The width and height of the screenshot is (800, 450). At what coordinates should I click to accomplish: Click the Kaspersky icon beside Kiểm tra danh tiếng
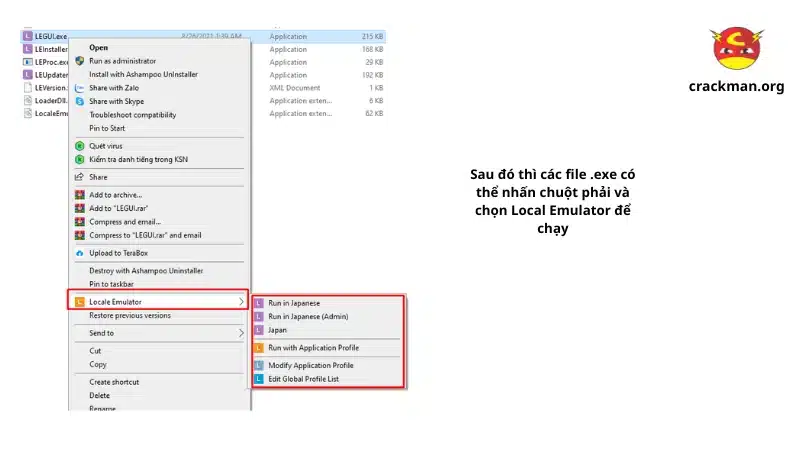point(80,160)
